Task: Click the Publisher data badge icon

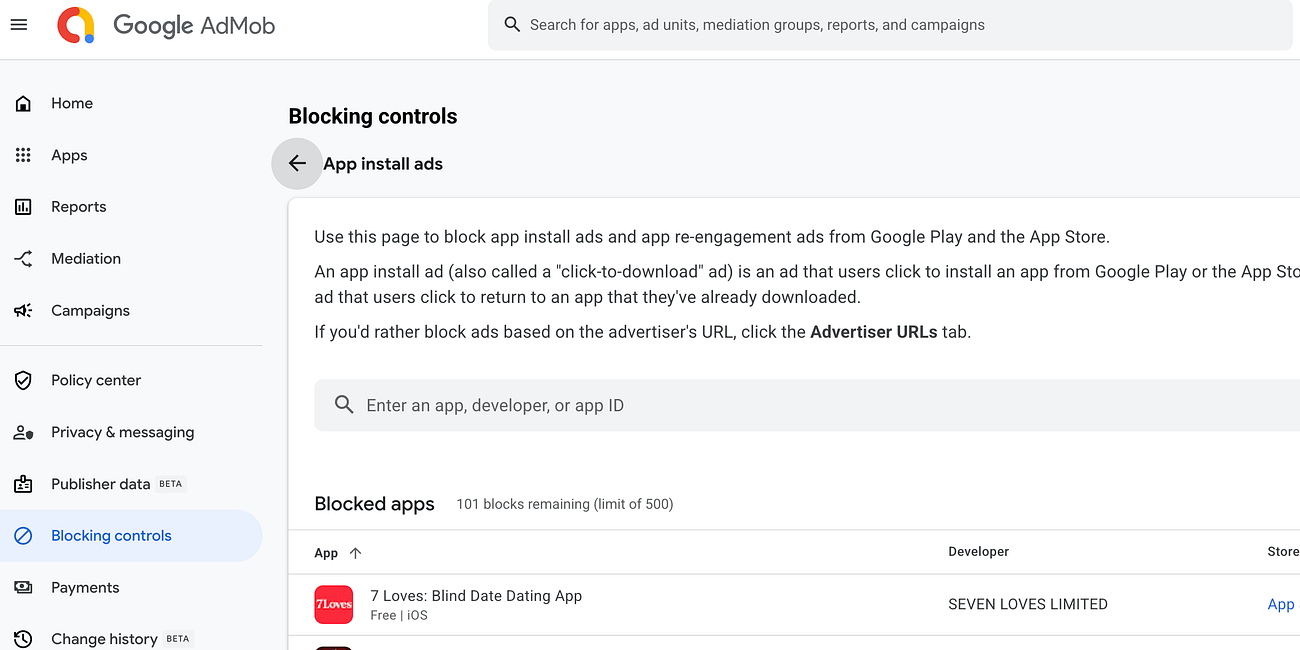Action: (x=23, y=484)
